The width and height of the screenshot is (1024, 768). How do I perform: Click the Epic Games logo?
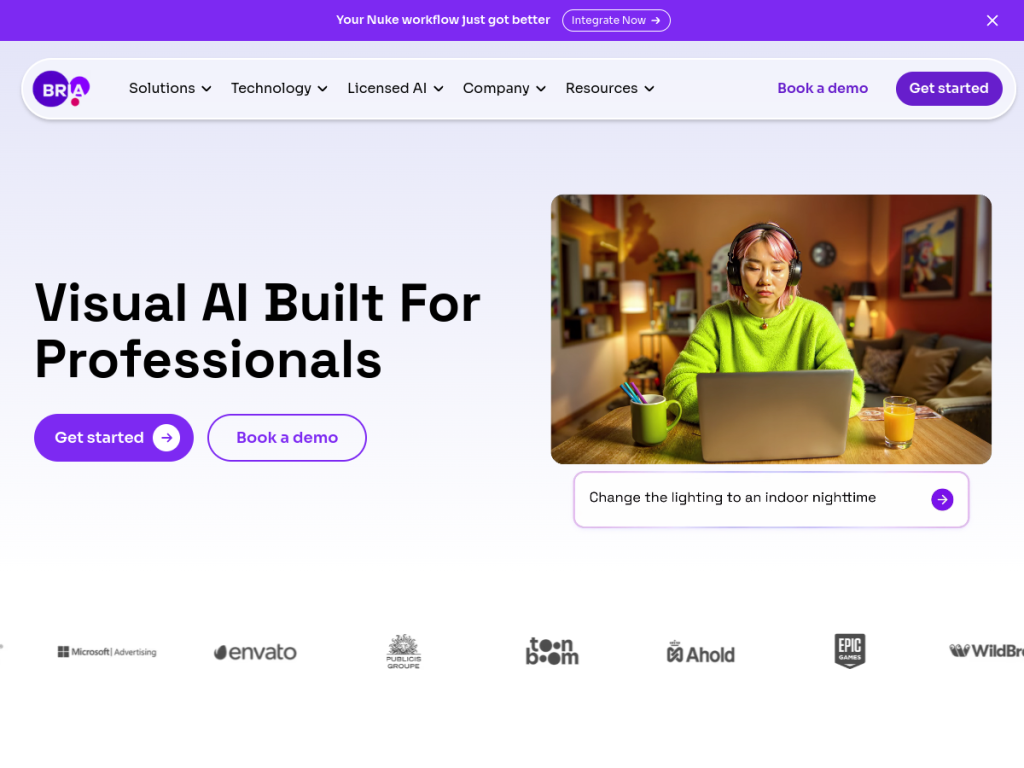tap(850, 650)
